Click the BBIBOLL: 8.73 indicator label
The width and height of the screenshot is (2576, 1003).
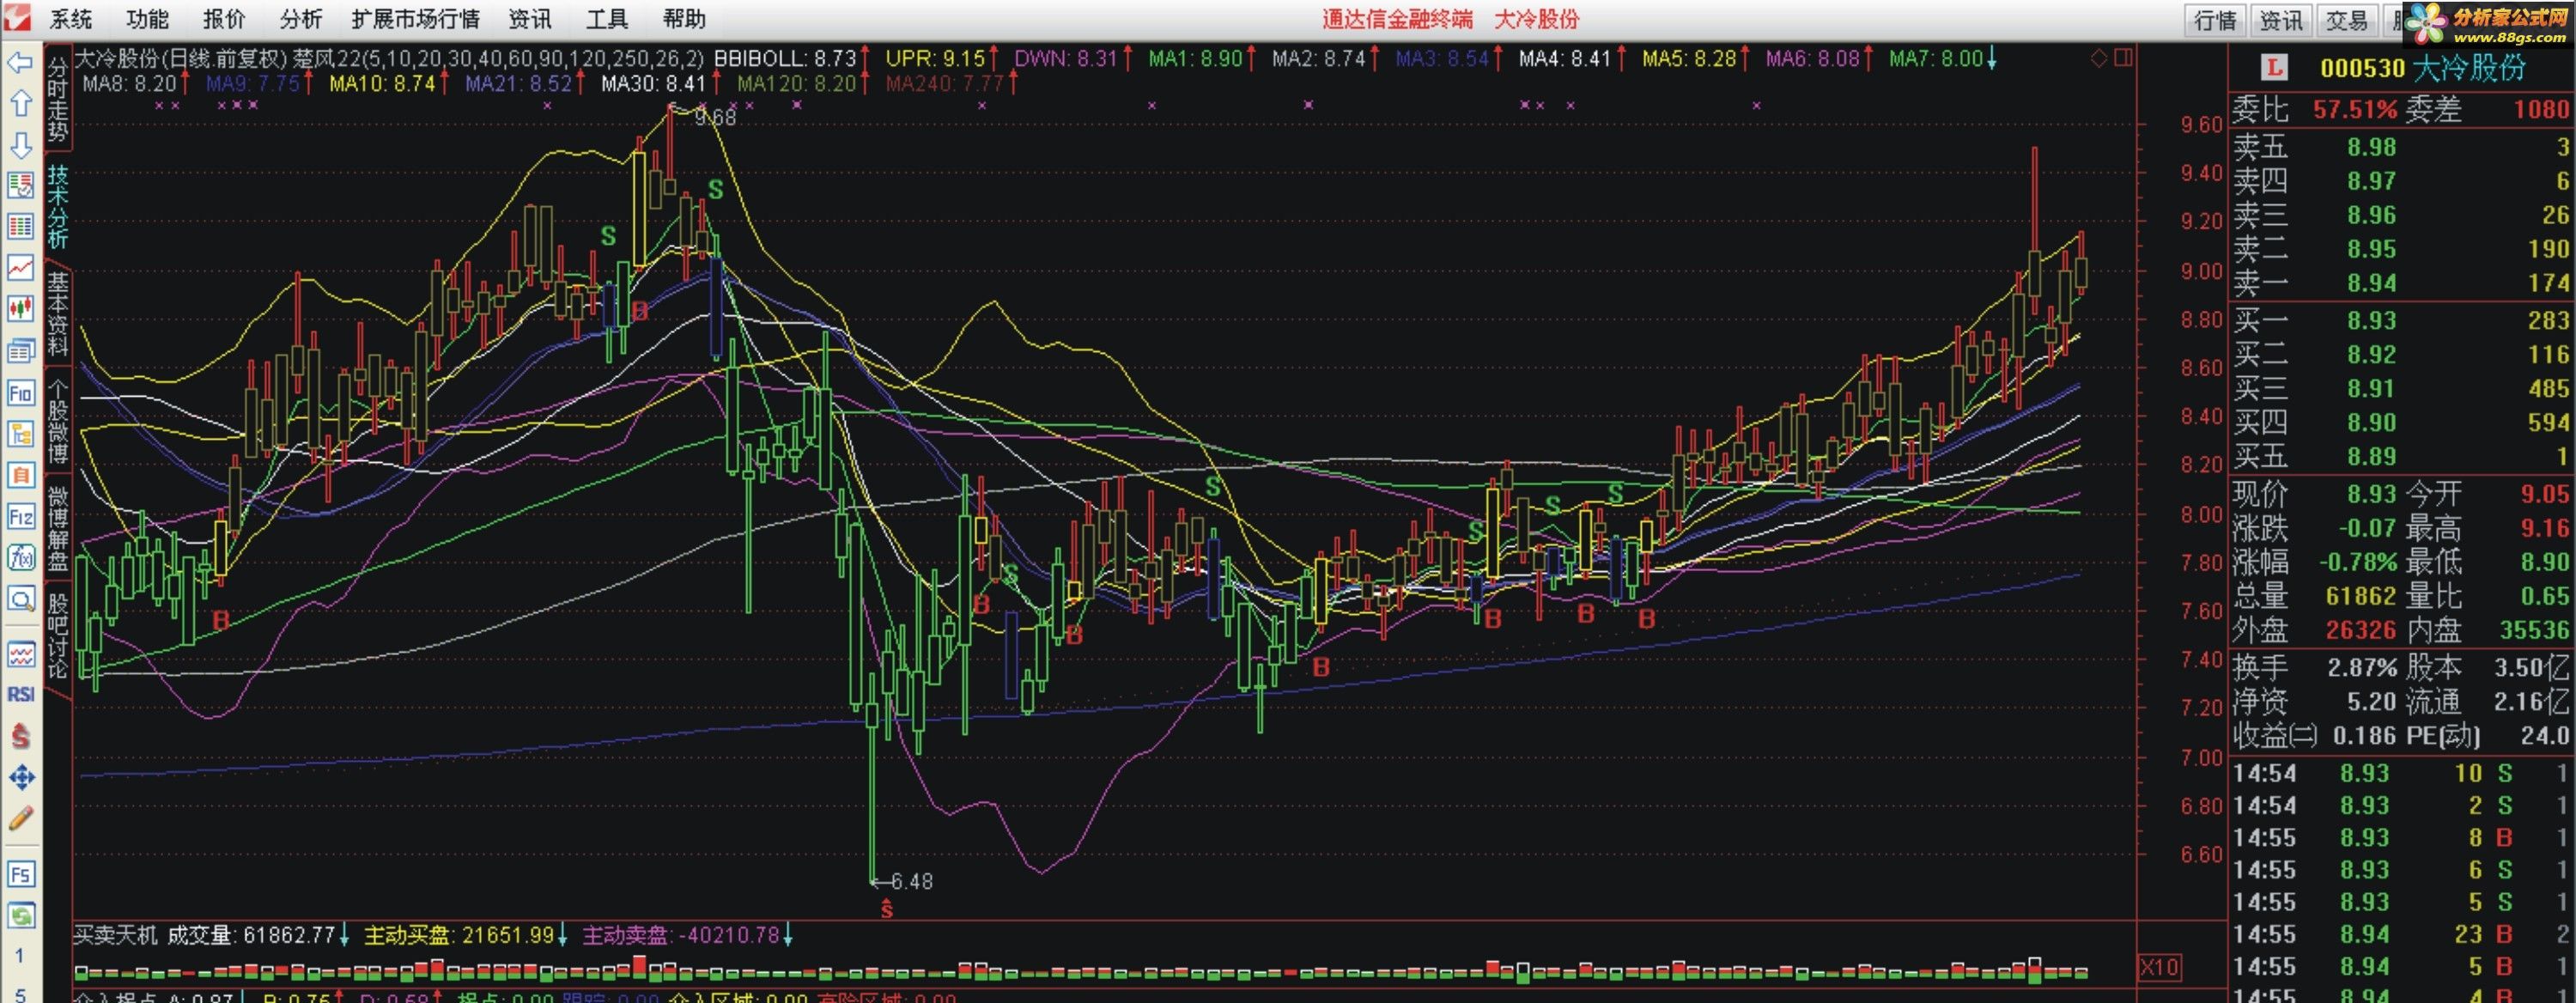(x=785, y=58)
